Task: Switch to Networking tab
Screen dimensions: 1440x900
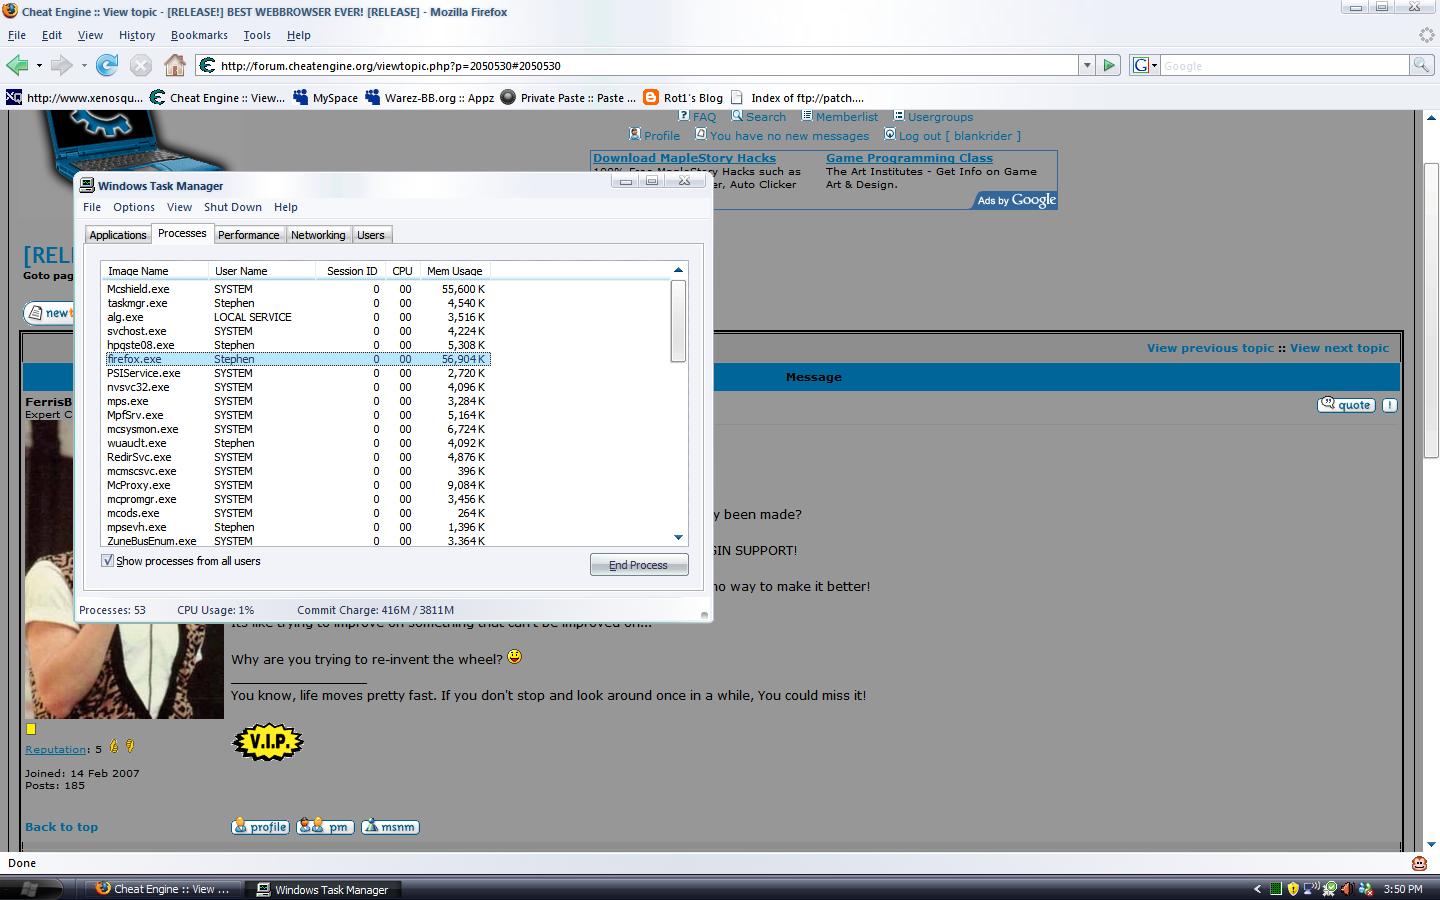Action: click(x=318, y=235)
